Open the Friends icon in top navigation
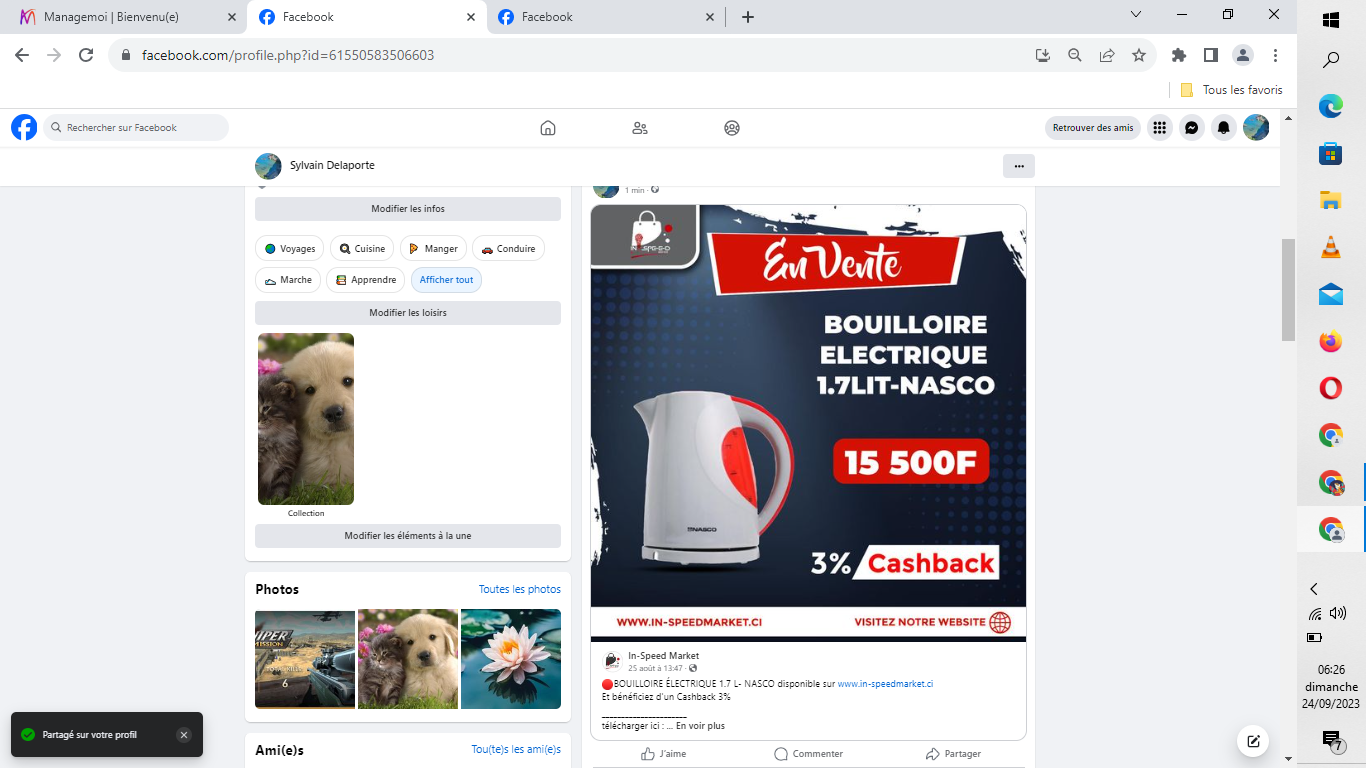The image size is (1366, 768). (640, 128)
